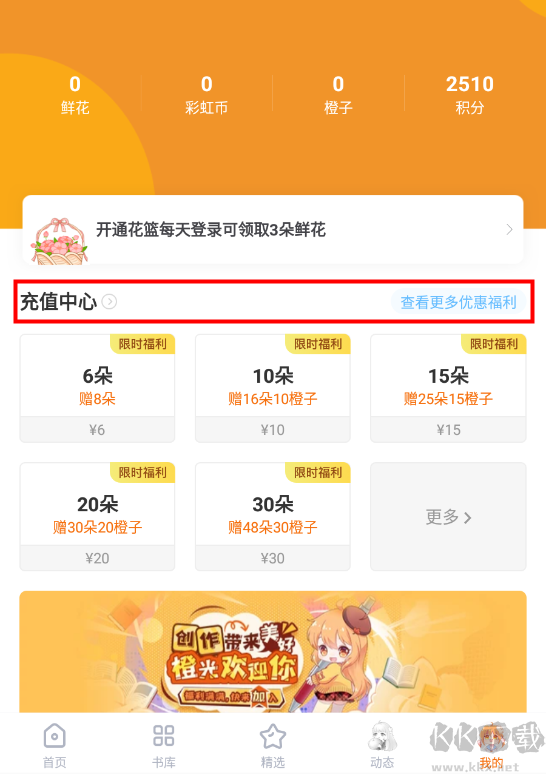Viewport: 546px width, 774px height.
Task: Select the 10朵 recharge package
Action: [x=273, y=388]
